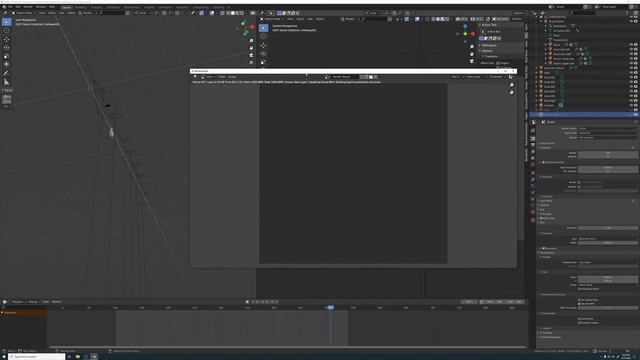The image size is (640, 360).
Task: Toggle the Transparent film checkbox
Action: tap(543, 248)
